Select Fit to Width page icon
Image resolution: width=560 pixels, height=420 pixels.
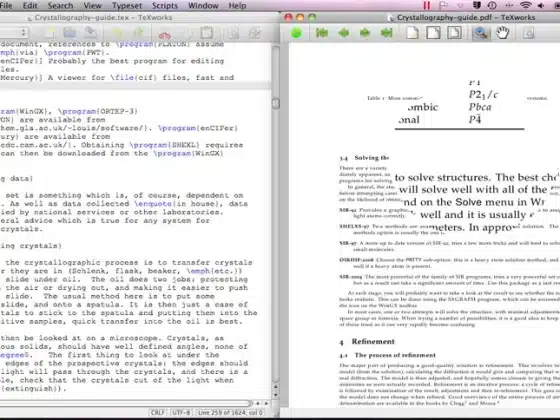click(x=433, y=33)
